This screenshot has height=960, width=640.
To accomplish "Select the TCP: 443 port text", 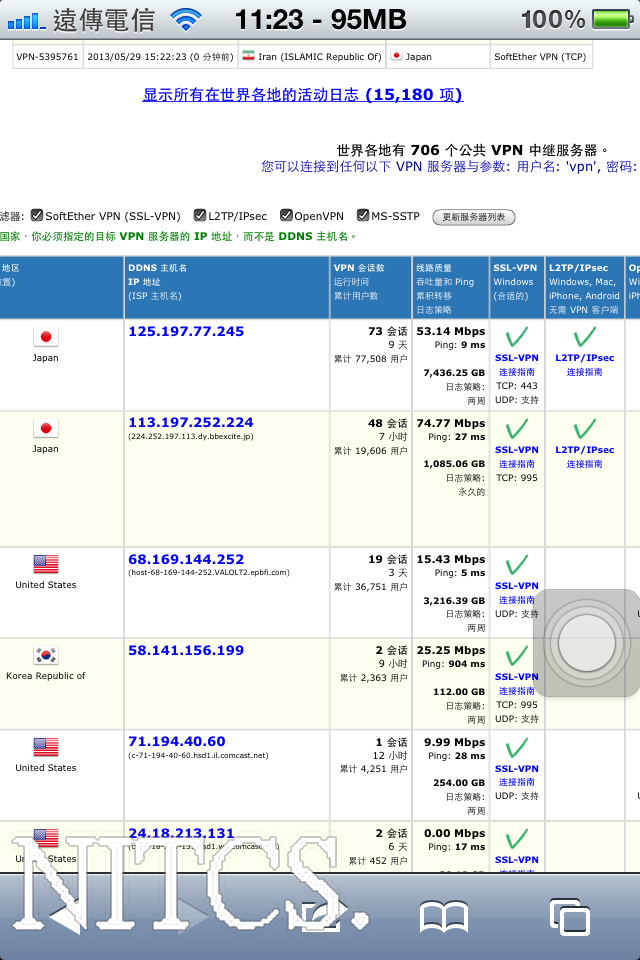I will point(517,386).
